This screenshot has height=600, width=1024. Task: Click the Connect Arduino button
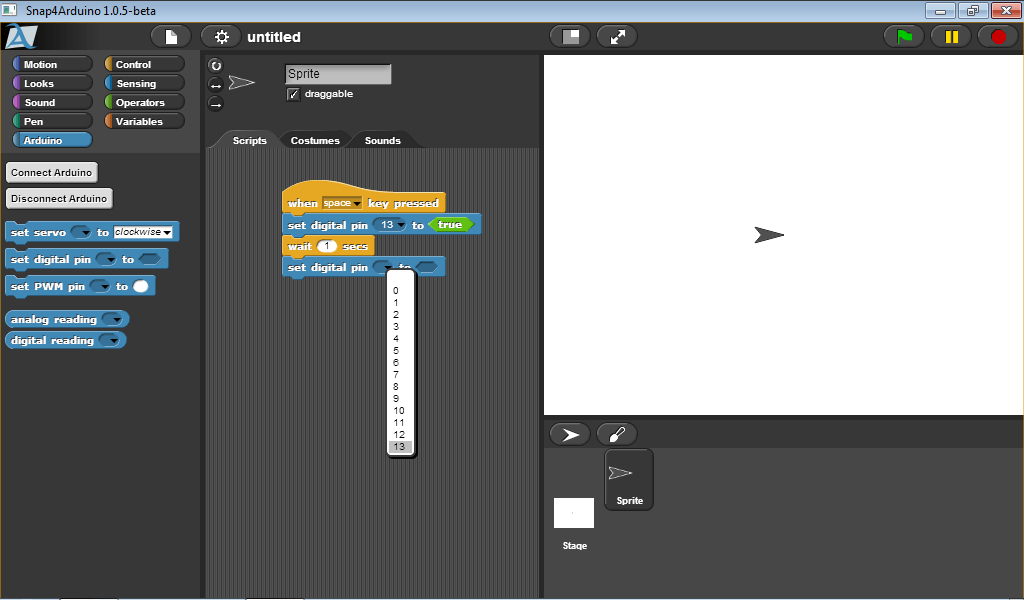[52, 172]
